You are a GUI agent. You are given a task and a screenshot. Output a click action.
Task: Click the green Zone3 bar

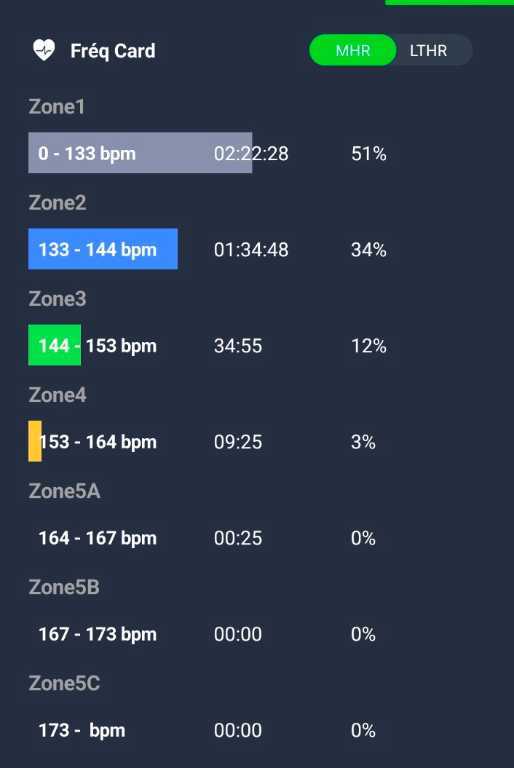[54, 345]
